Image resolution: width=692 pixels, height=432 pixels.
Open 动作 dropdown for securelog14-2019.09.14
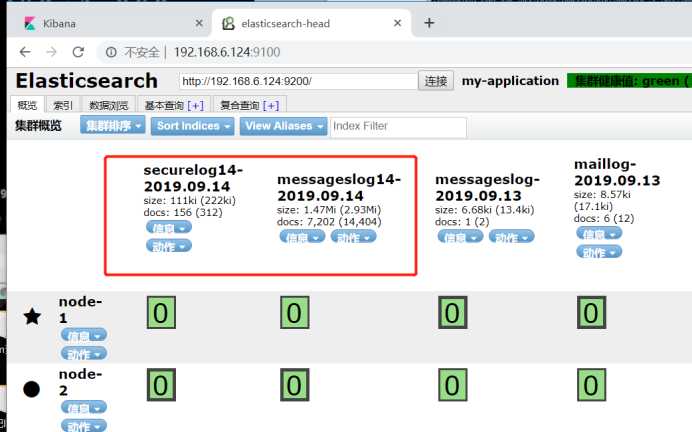click(x=169, y=246)
